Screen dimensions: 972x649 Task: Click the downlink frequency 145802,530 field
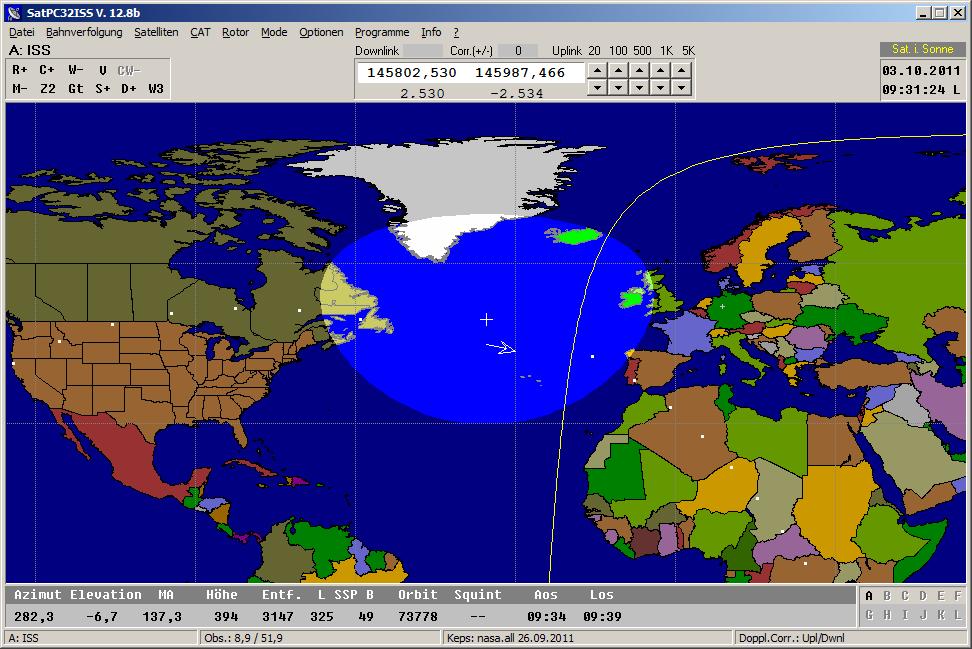[412, 73]
